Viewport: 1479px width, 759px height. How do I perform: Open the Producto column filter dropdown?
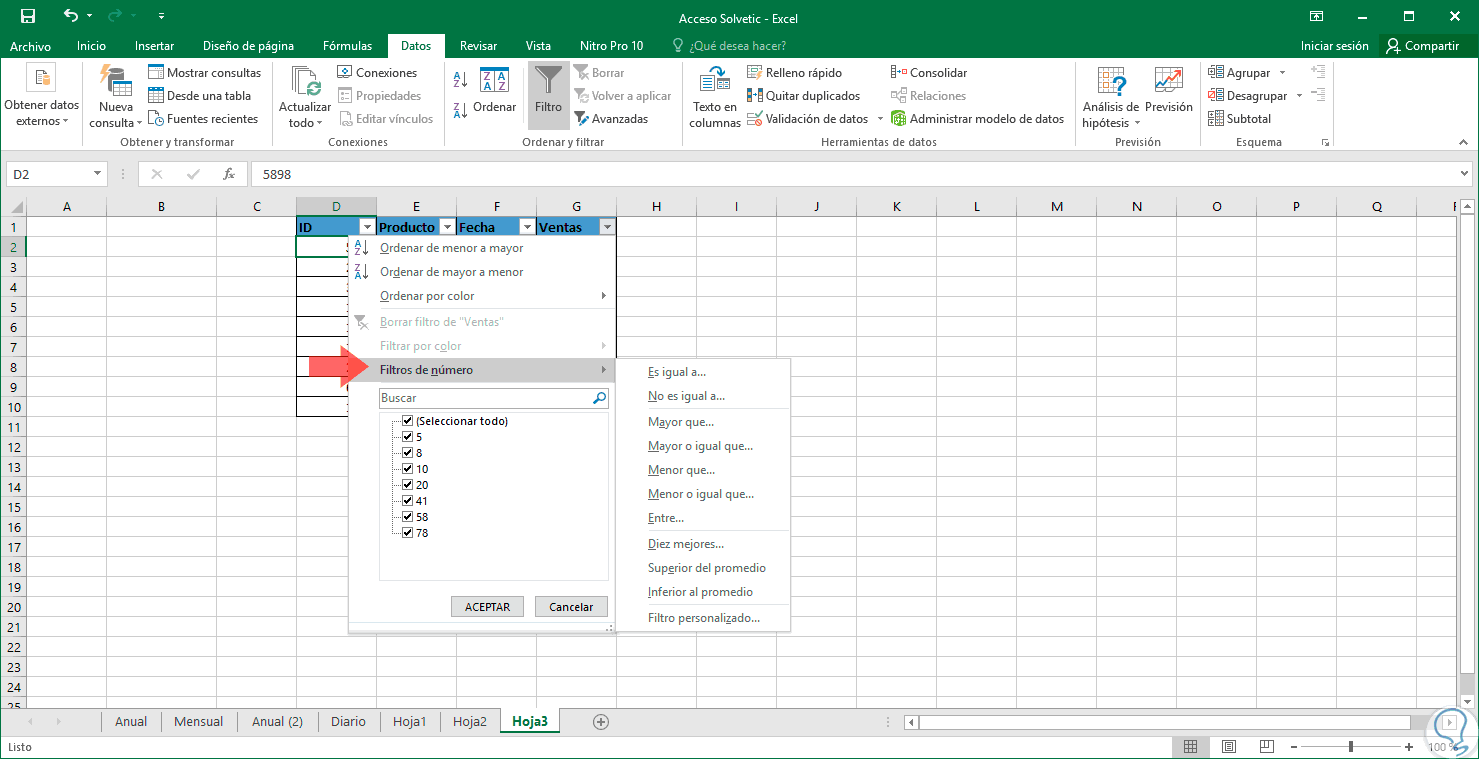447,227
